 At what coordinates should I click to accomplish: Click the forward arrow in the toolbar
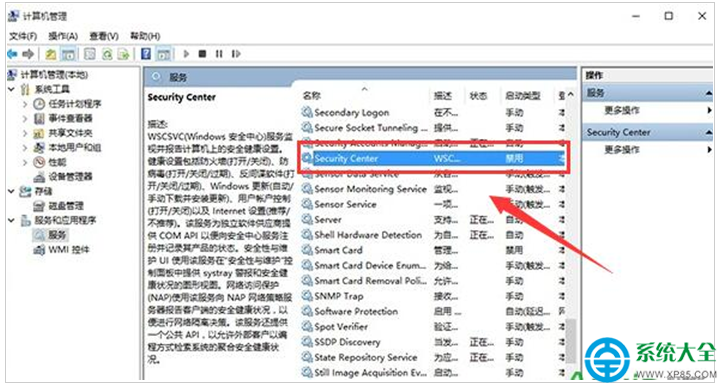28,54
